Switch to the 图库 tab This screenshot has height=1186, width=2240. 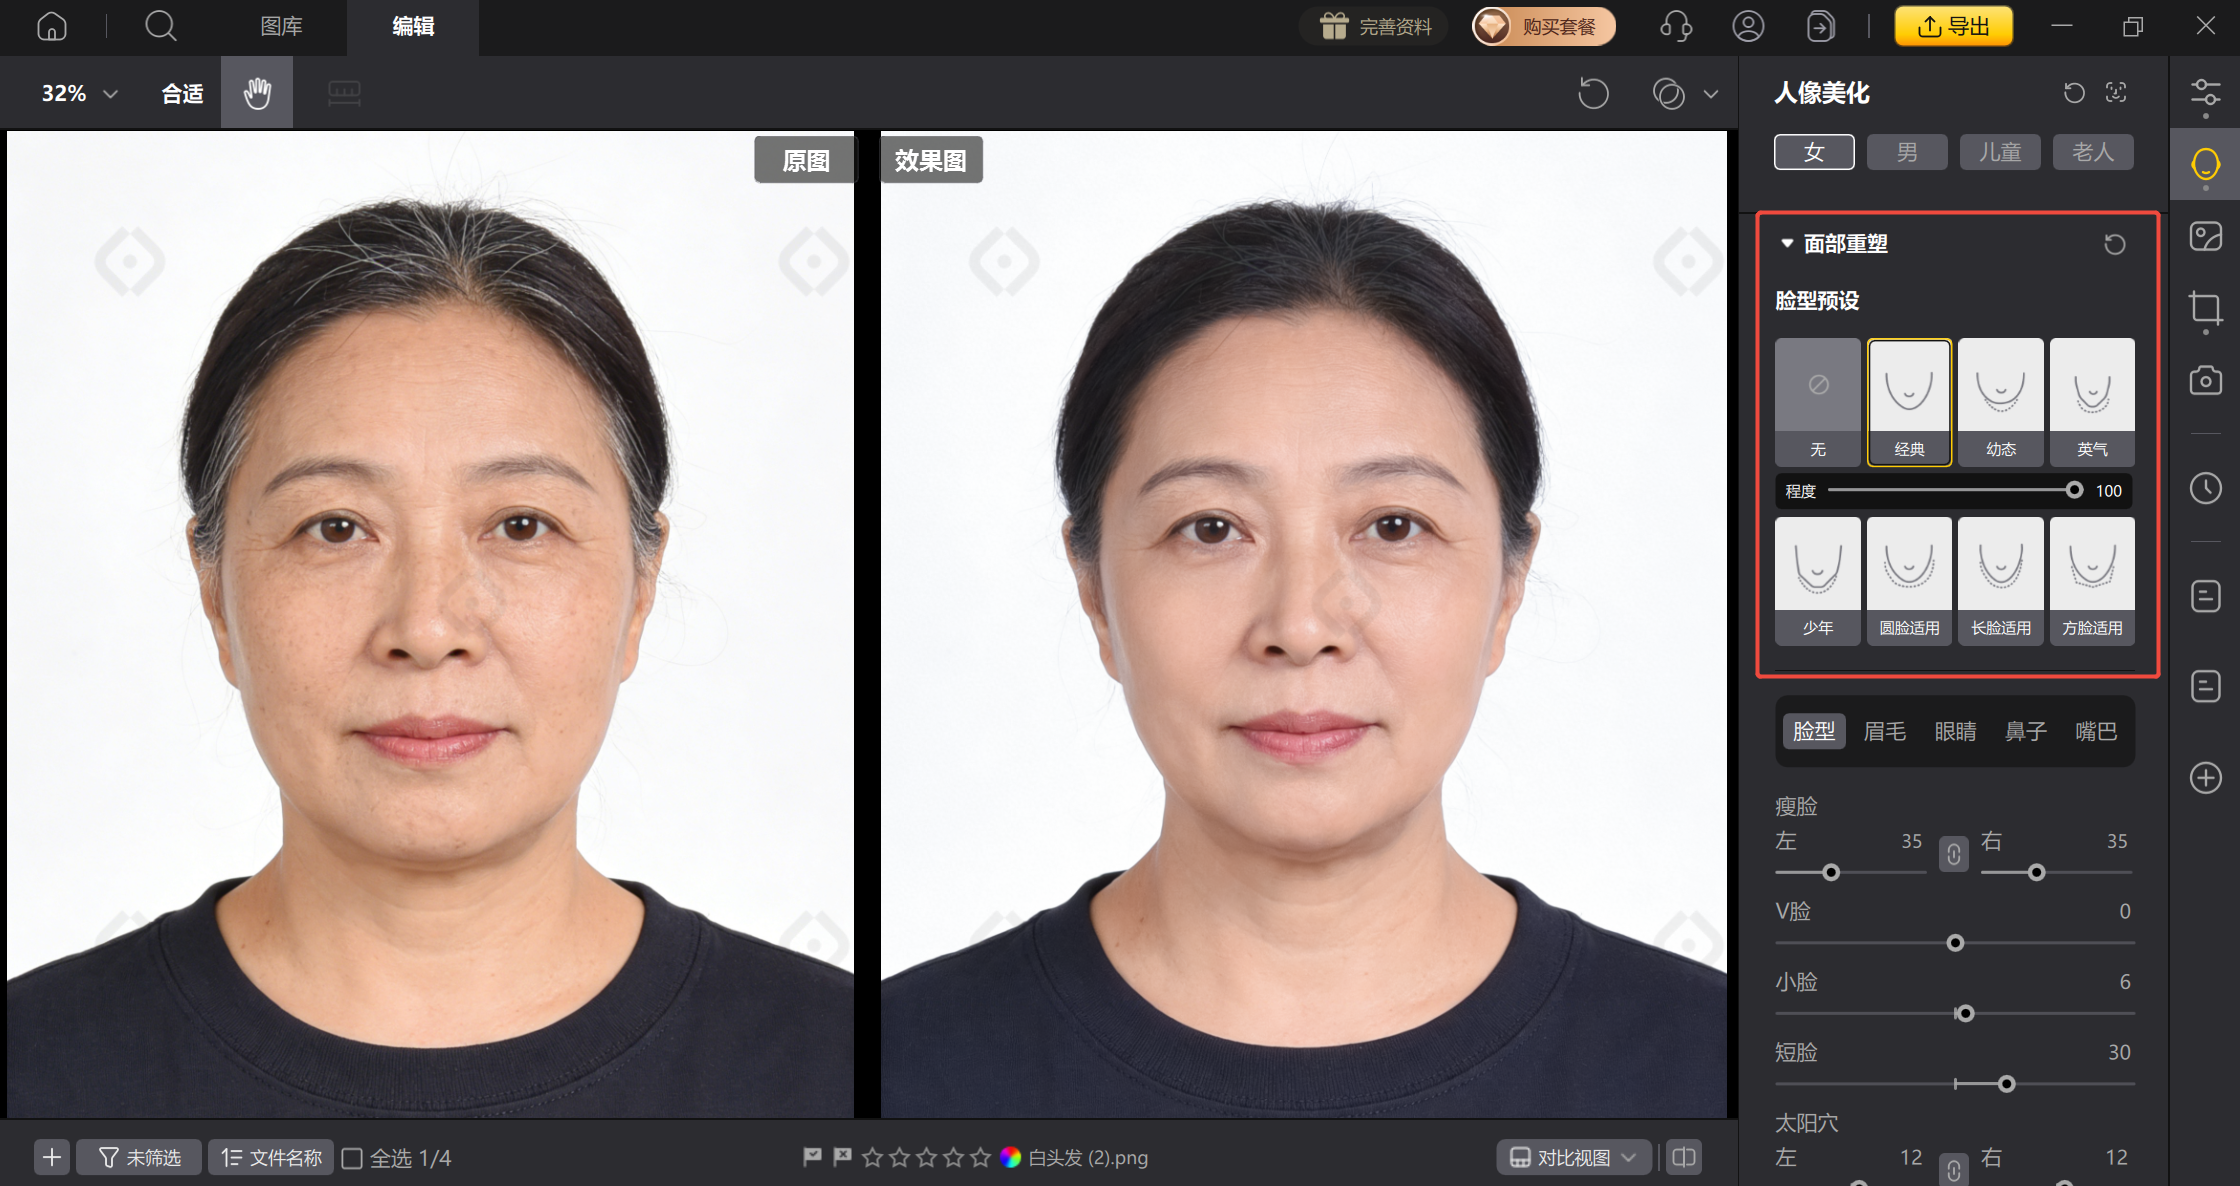point(281,27)
